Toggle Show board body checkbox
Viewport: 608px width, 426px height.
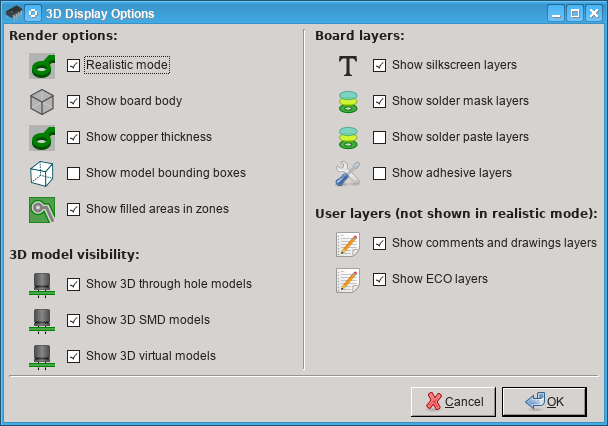73,101
